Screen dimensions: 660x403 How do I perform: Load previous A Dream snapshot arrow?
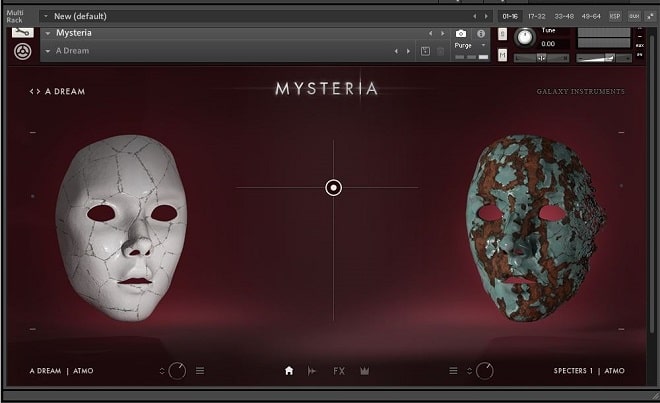click(396, 51)
